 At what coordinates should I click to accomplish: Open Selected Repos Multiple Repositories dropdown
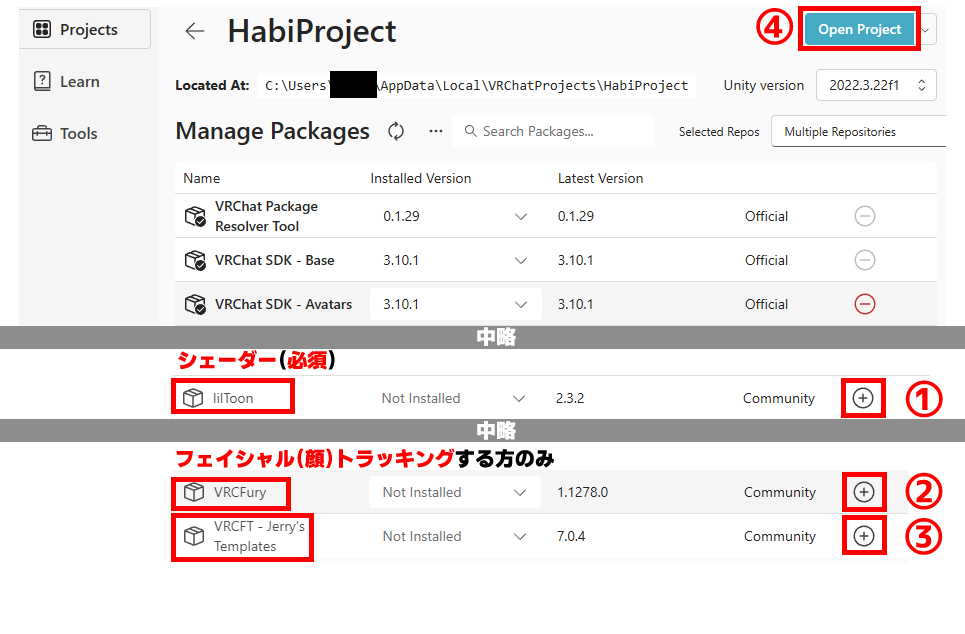coord(858,132)
